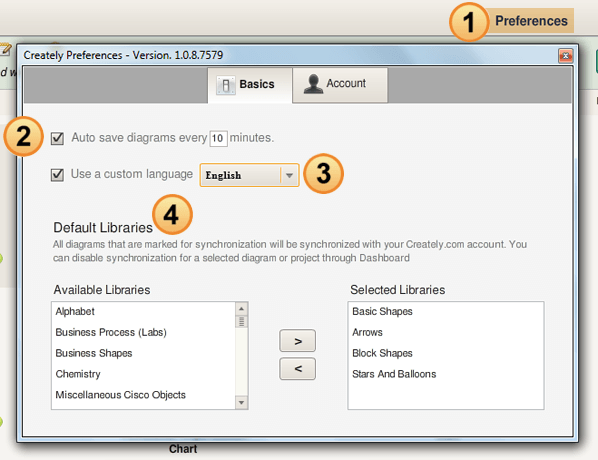Click the remove library < button

[297, 368]
